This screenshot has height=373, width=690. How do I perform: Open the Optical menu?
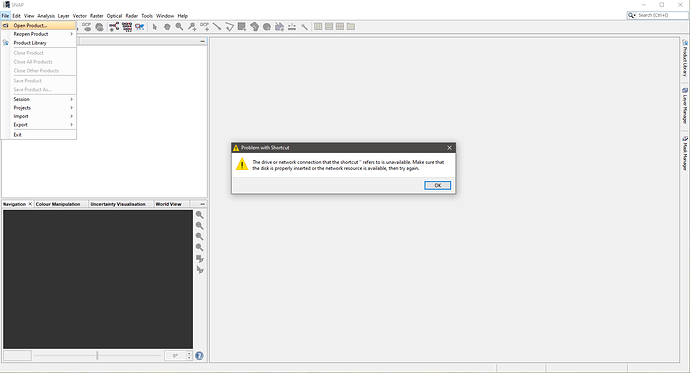[x=114, y=16]
